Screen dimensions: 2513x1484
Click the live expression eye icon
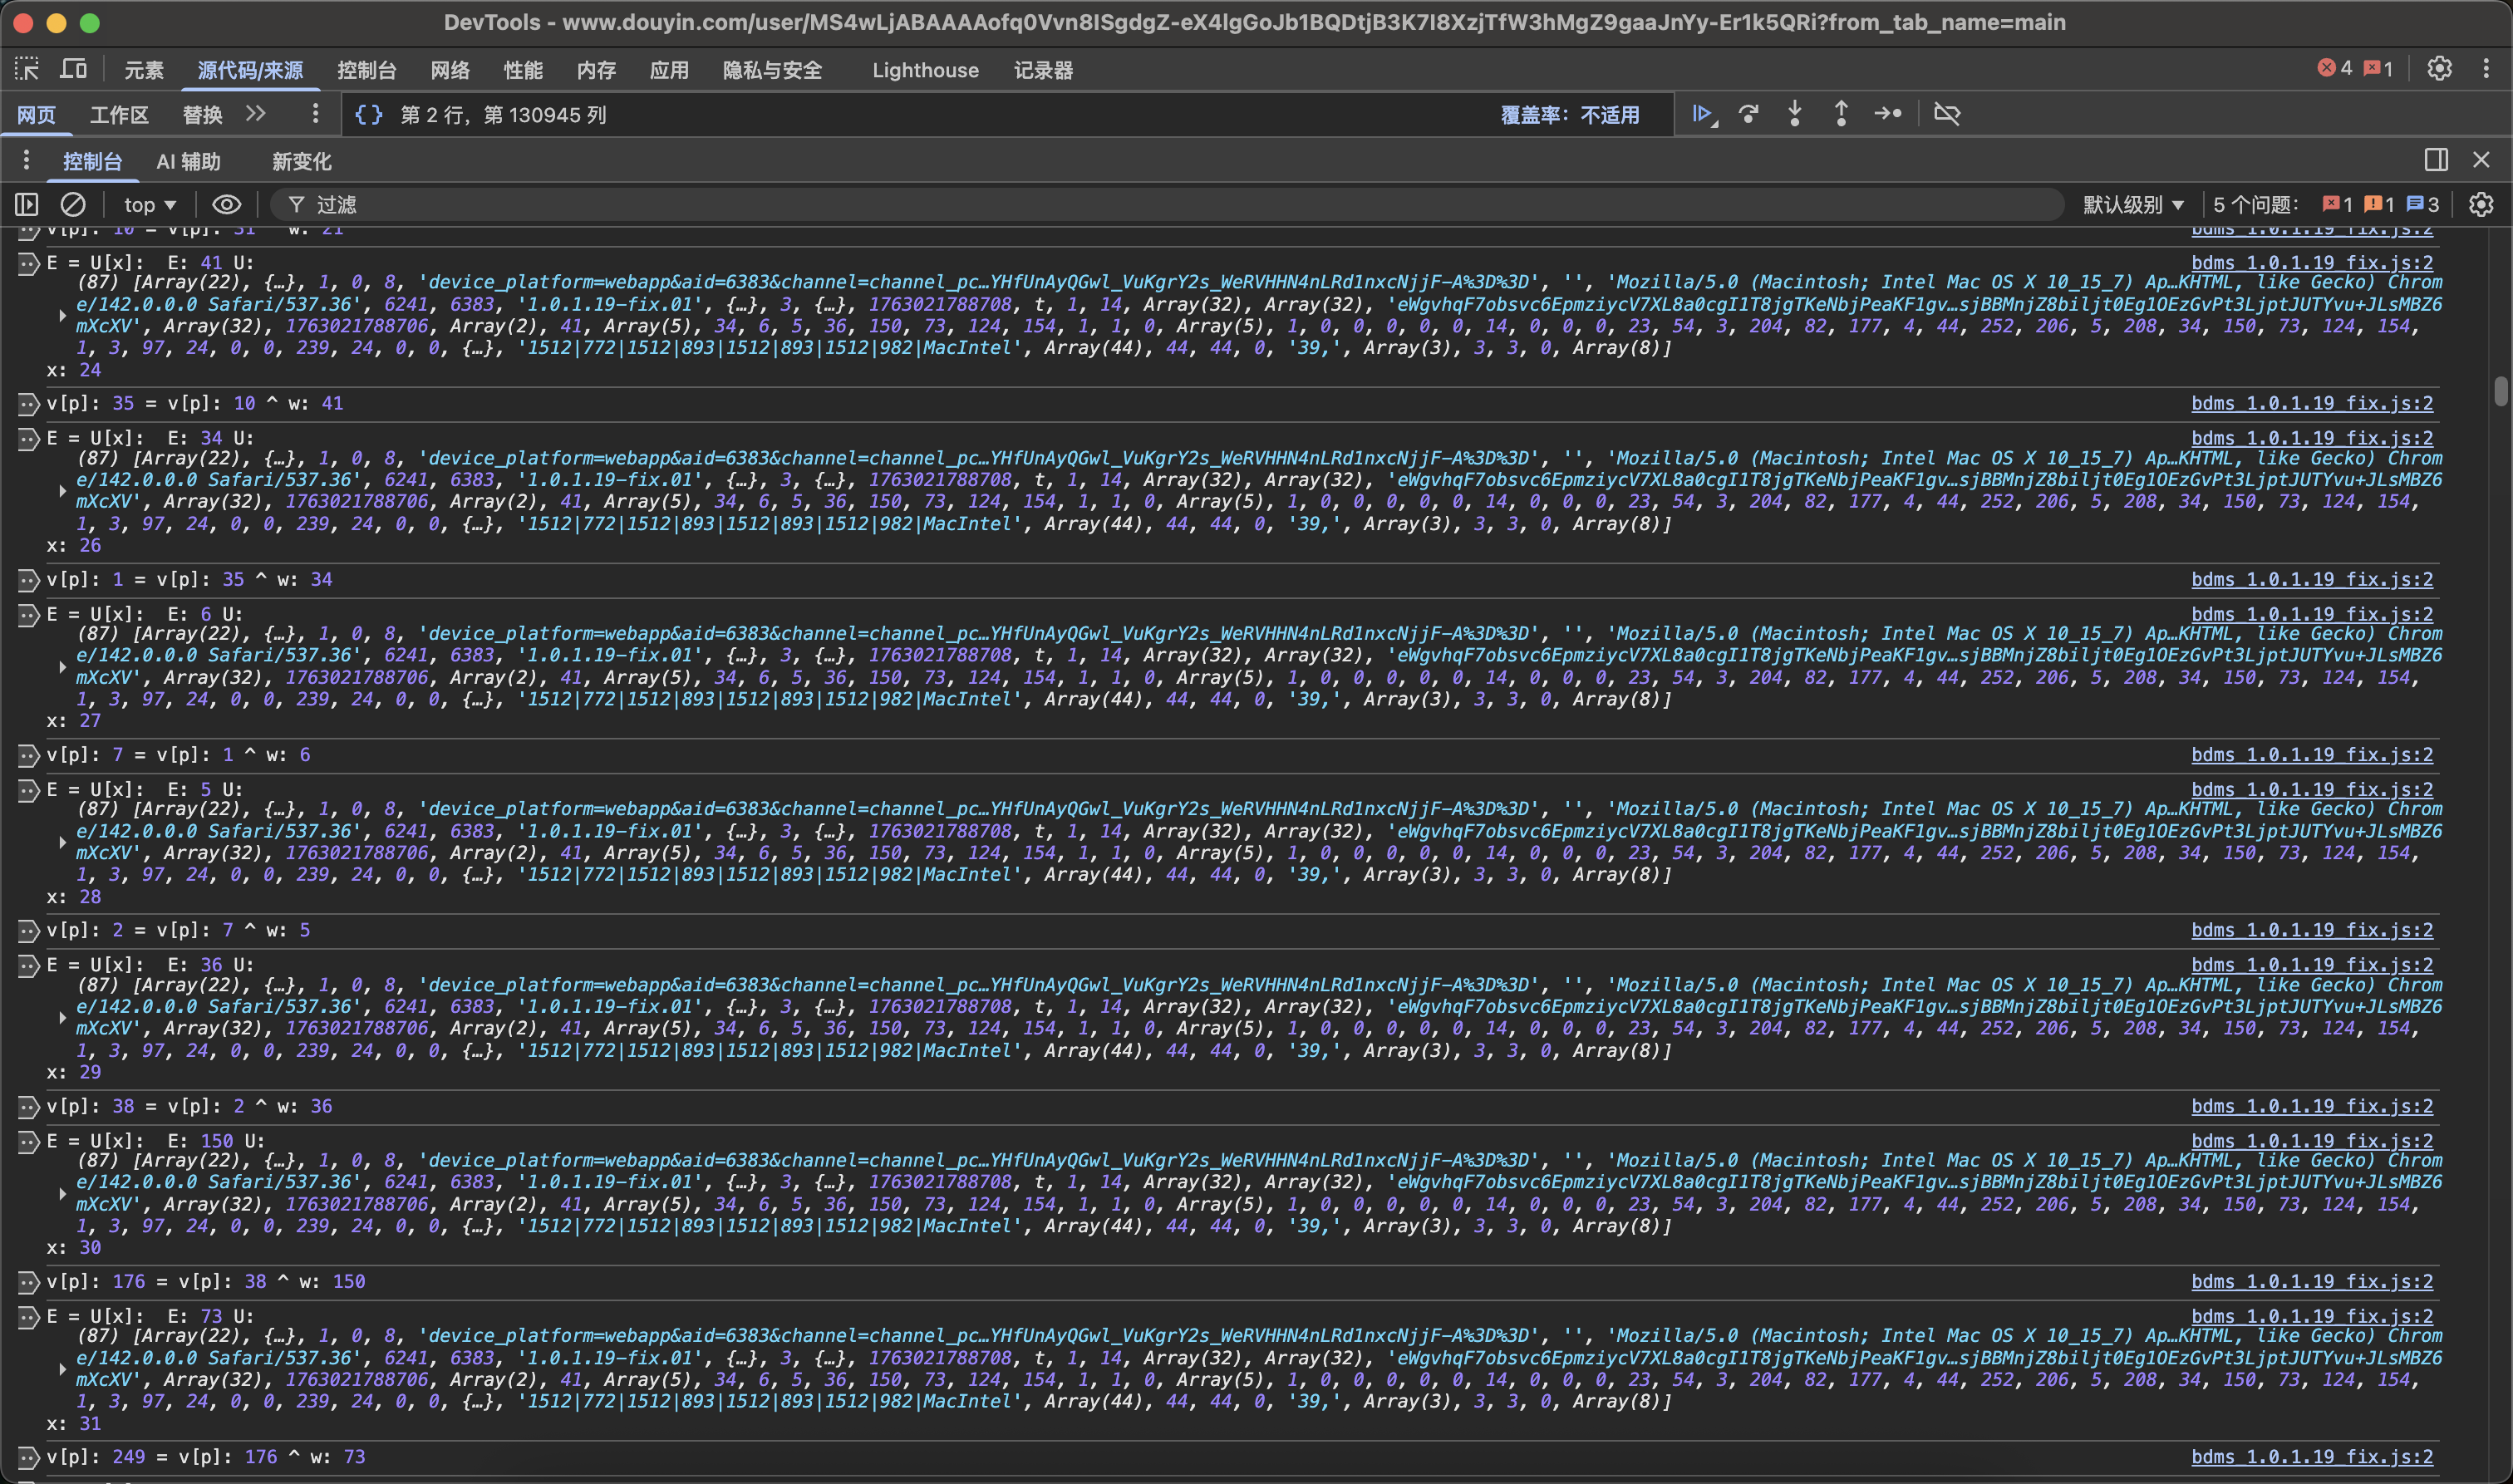pyautogui.click(x=227, y=205)
